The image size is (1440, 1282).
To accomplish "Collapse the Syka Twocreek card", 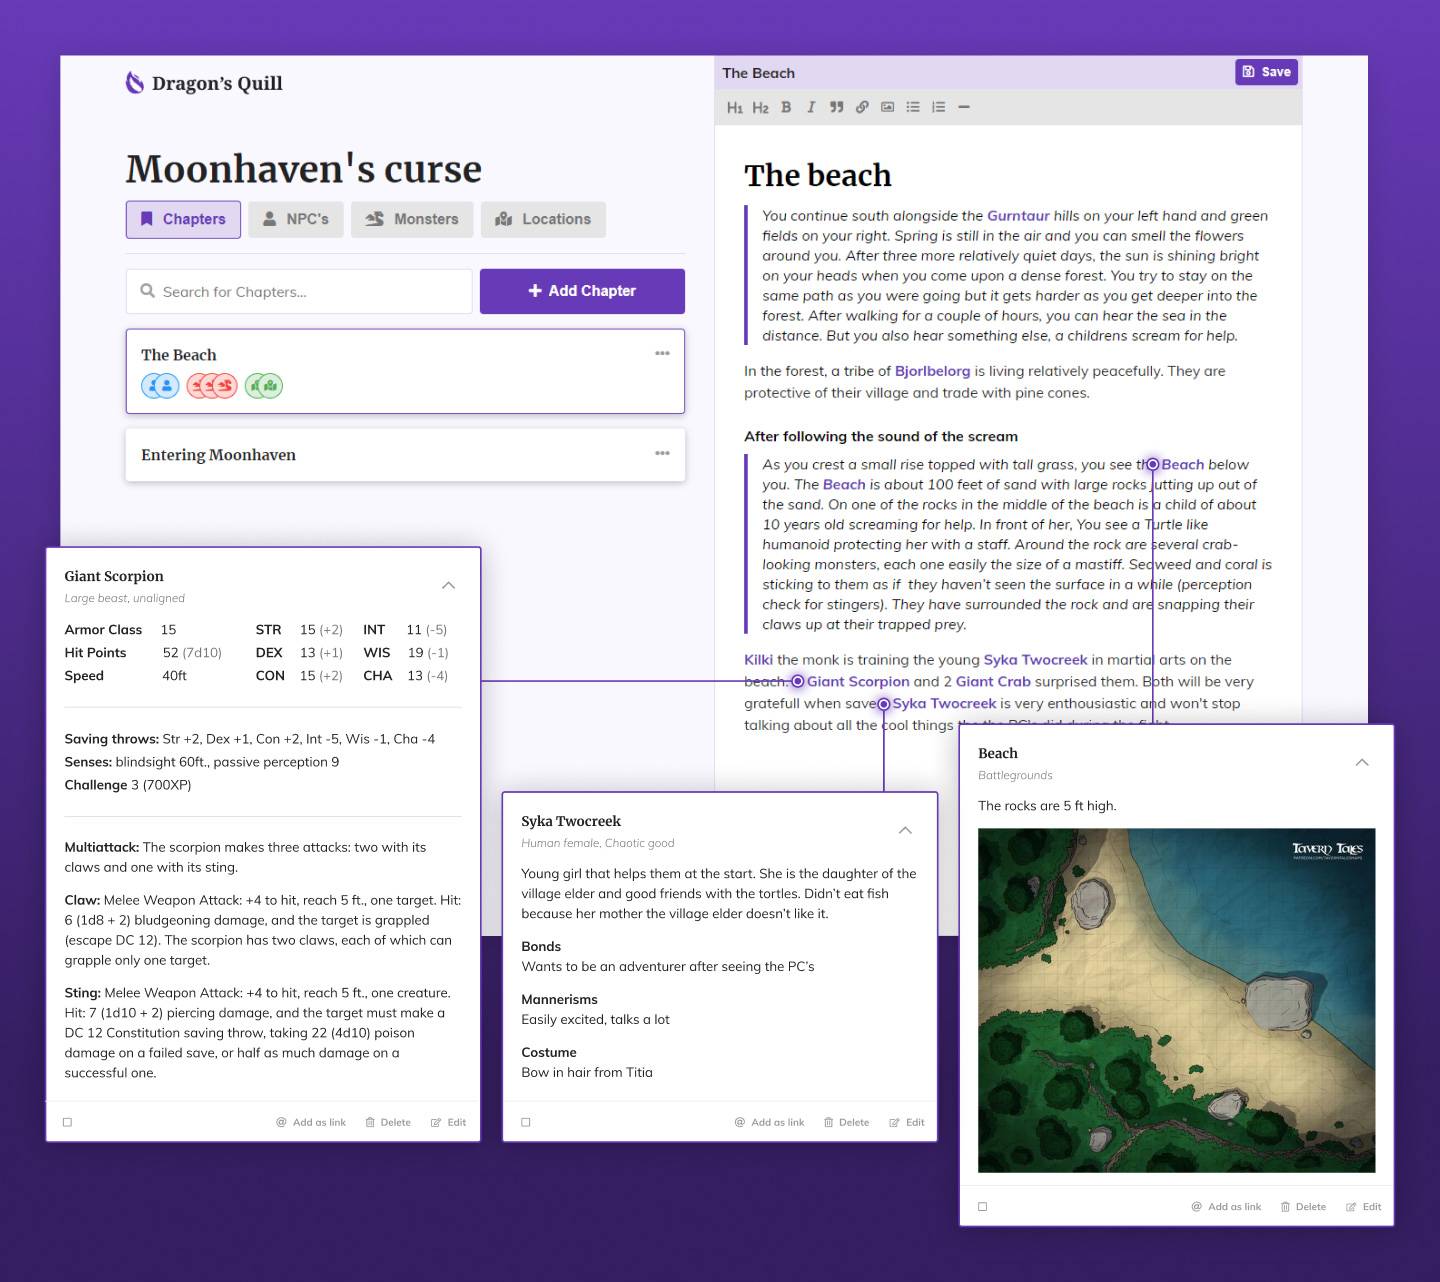I will [905, 830].
